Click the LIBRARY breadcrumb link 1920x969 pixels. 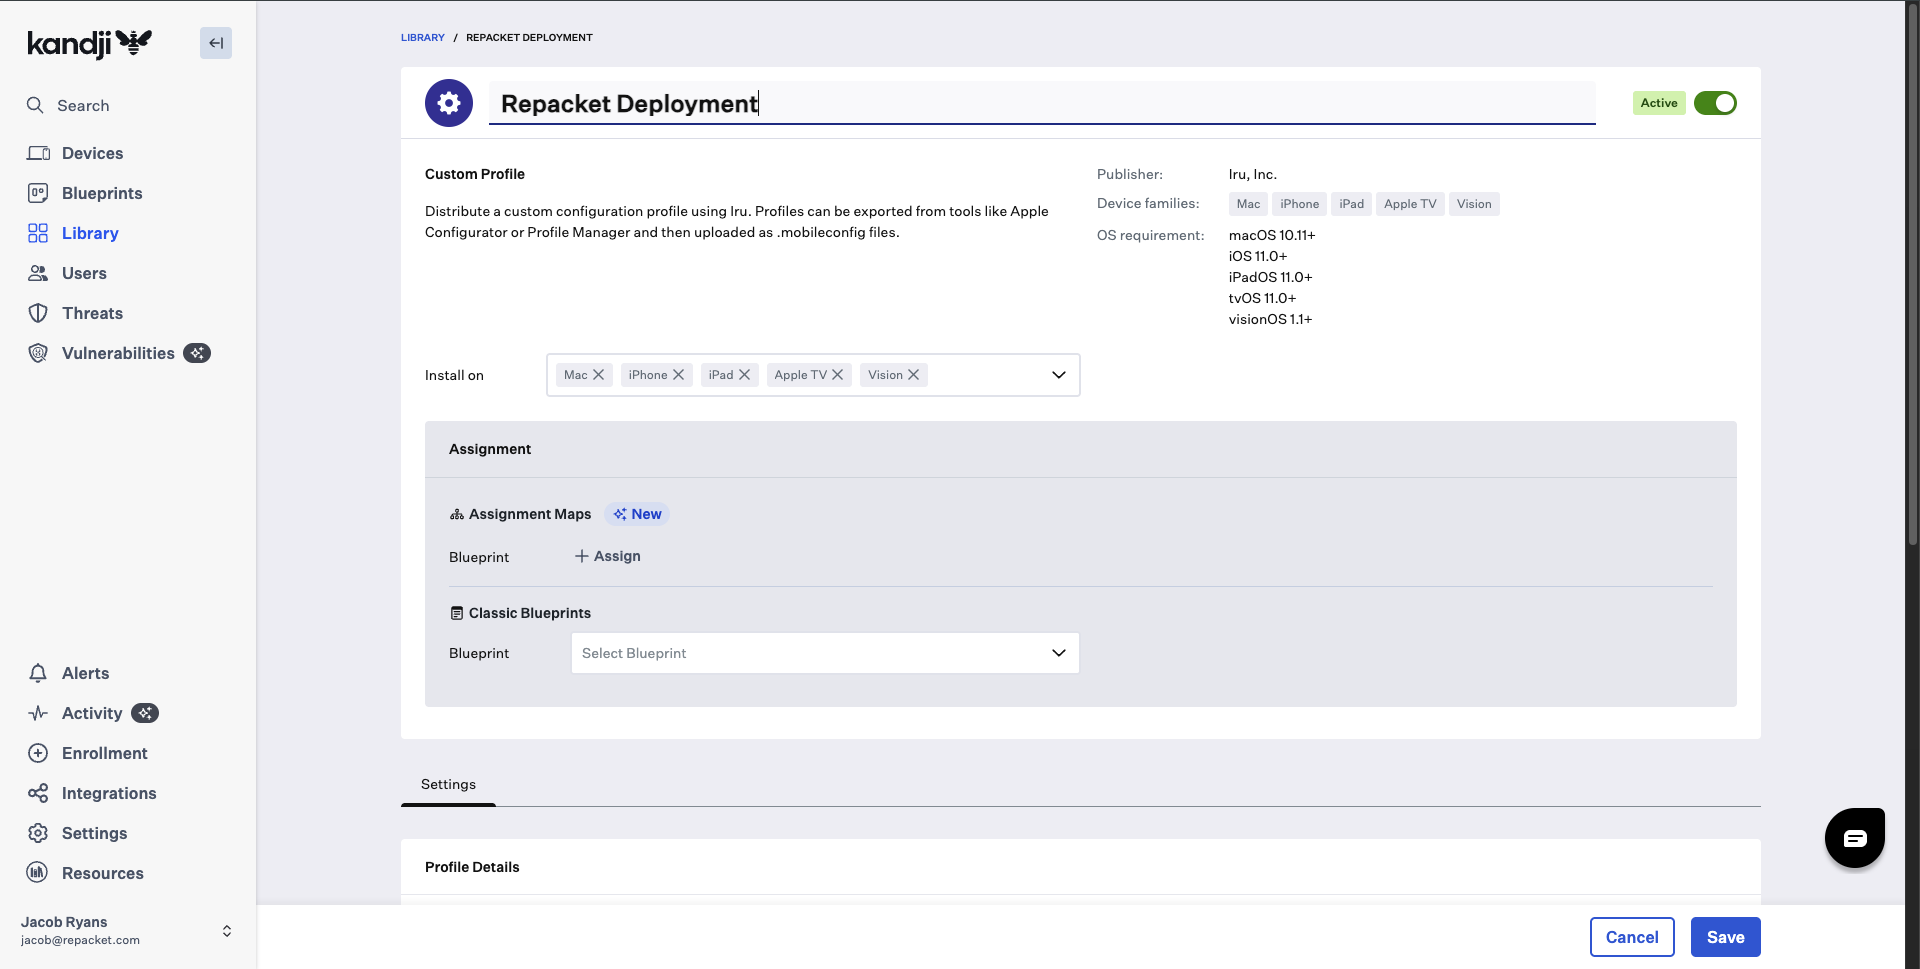423,38
